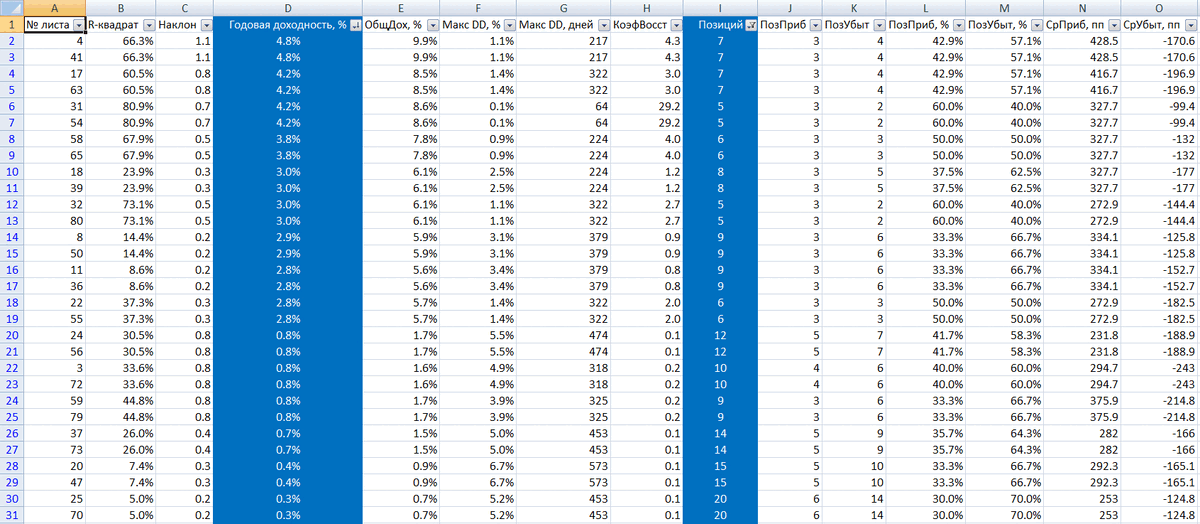Open the ПозУбыт, % filter dropdown
The image size is (1200, 524).
click(1038, 24)
